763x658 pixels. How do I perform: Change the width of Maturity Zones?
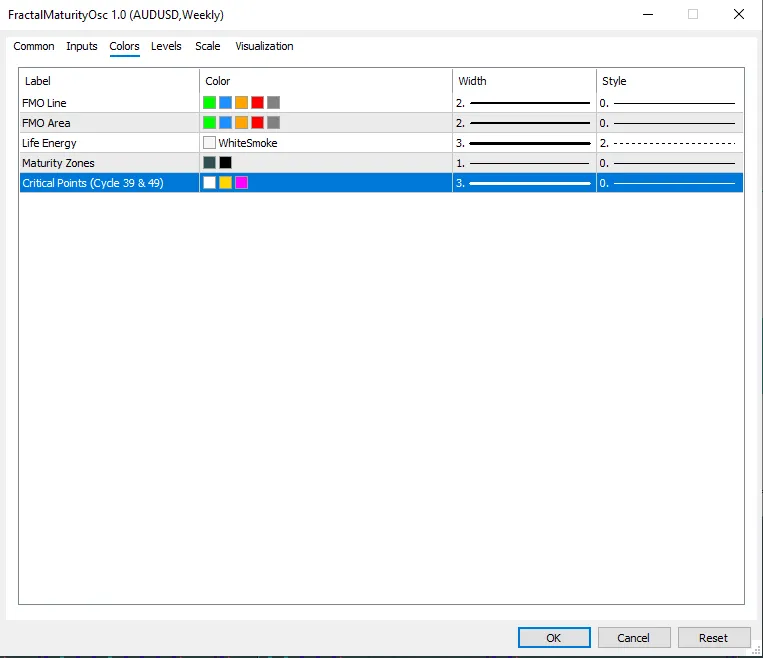523,163
